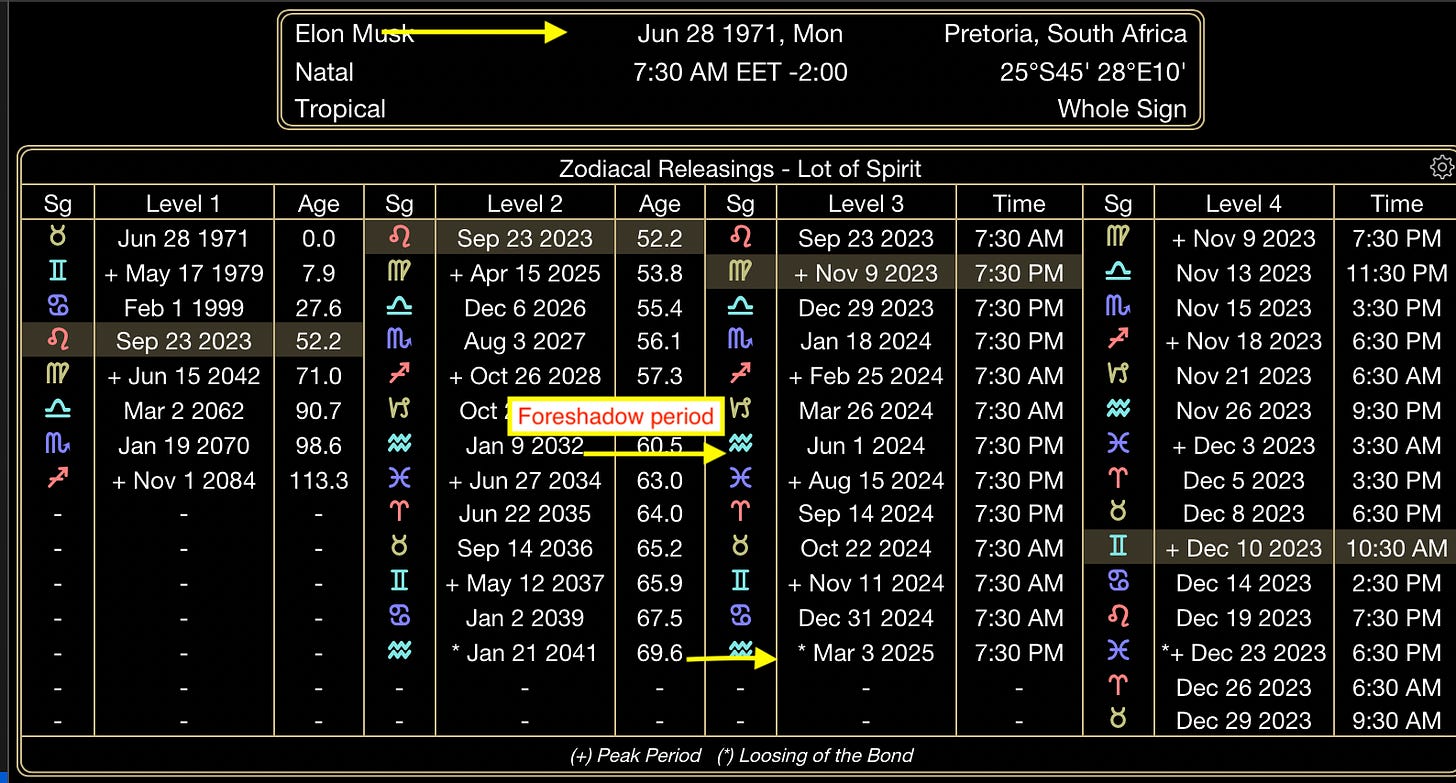Select Aries glyph next to Jun 22 2035
1456x783 pixels.
(x=399, y=514)
